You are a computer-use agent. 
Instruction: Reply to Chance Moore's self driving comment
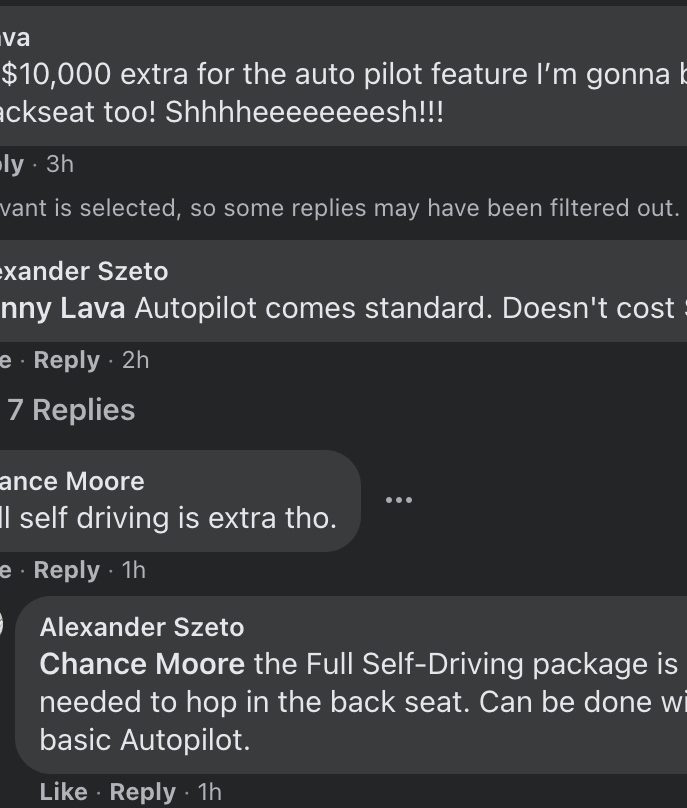(66, 570)
